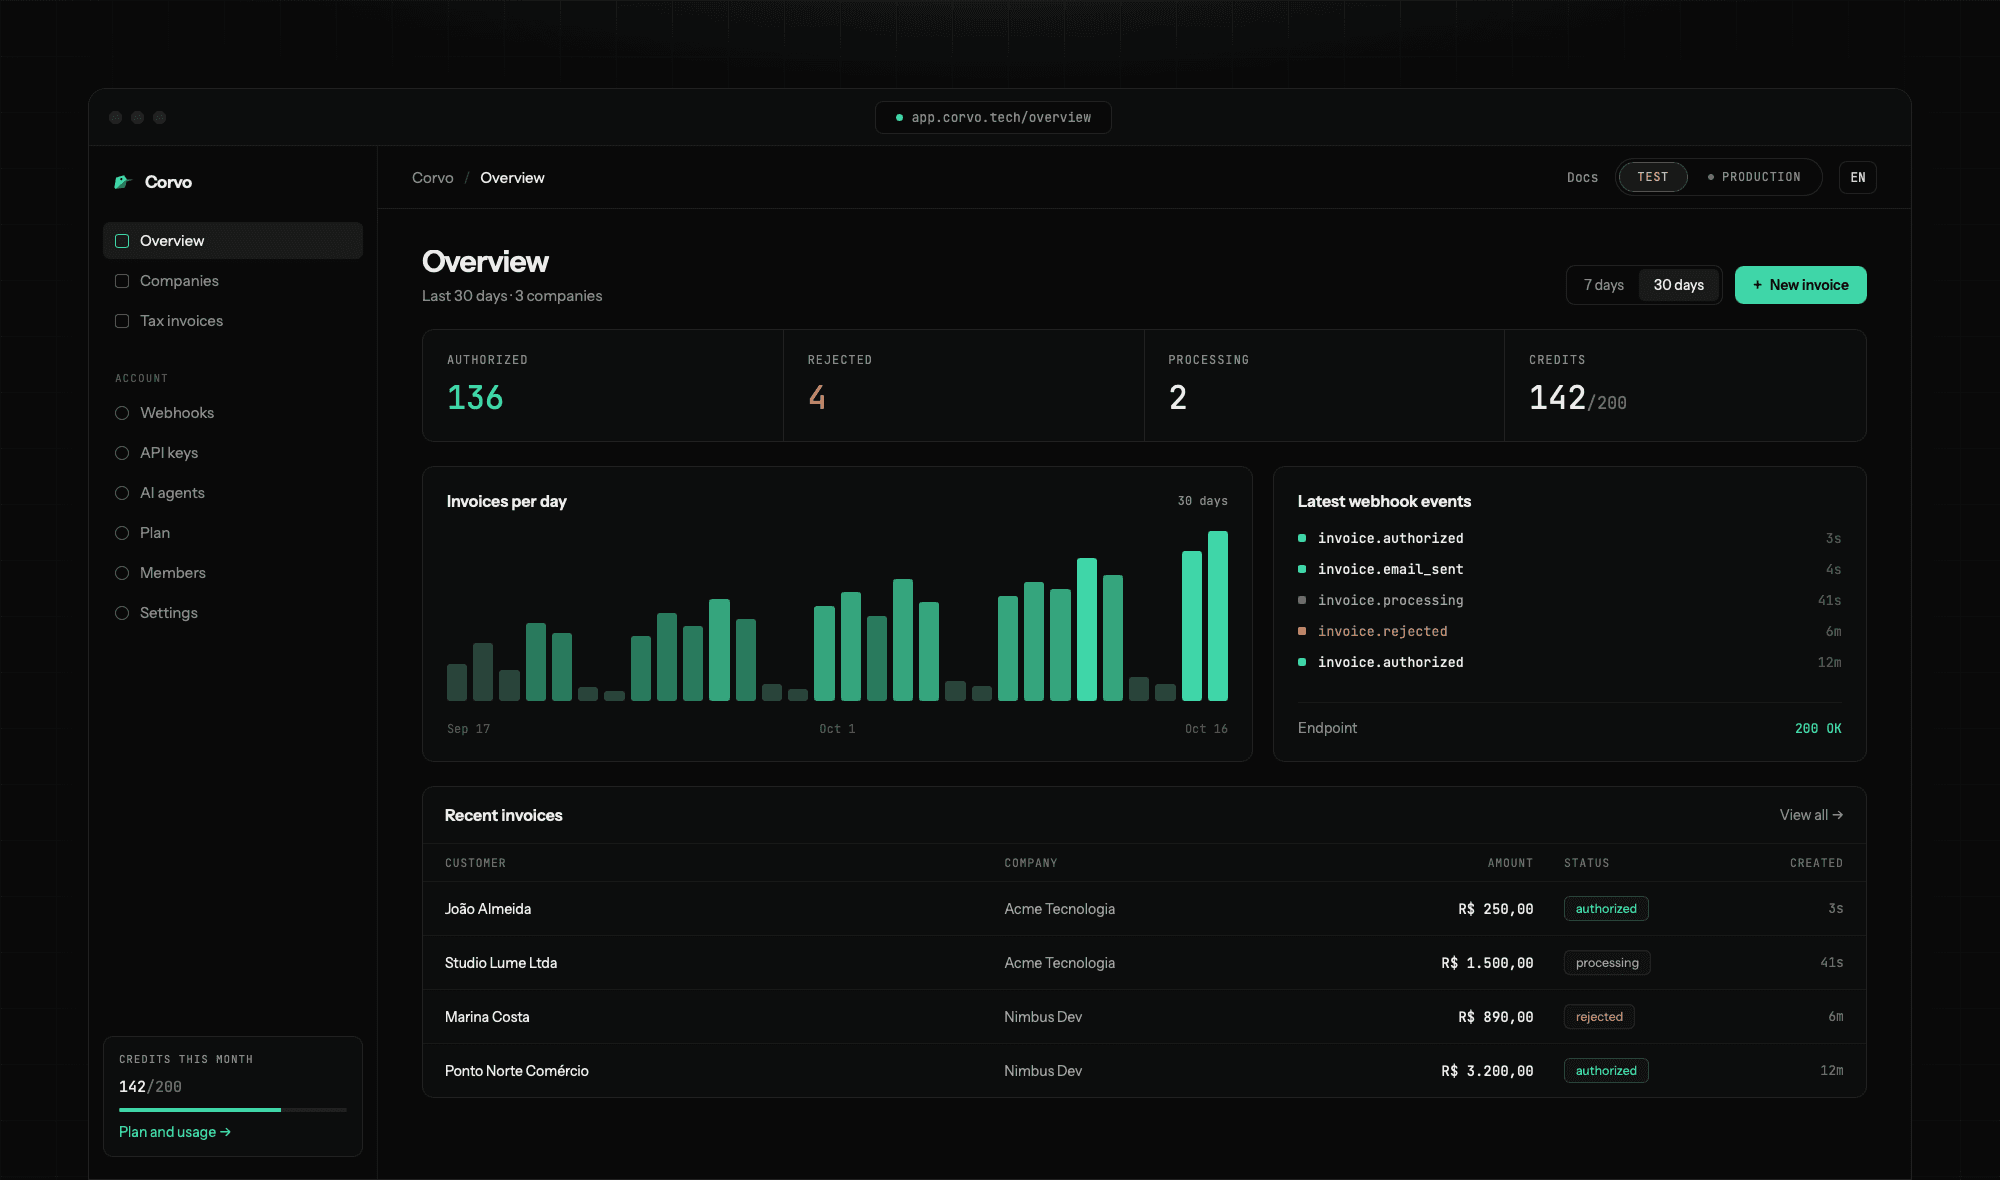
Task: Switch environment to PRODUCTION
Action: coord(1754,177)
